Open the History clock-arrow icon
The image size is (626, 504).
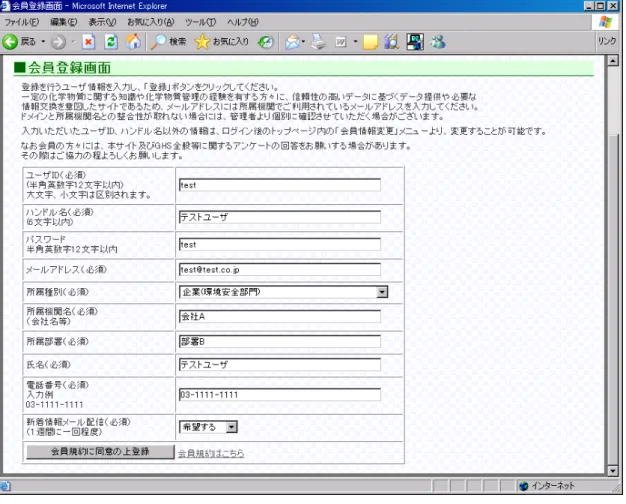[265, 42]
